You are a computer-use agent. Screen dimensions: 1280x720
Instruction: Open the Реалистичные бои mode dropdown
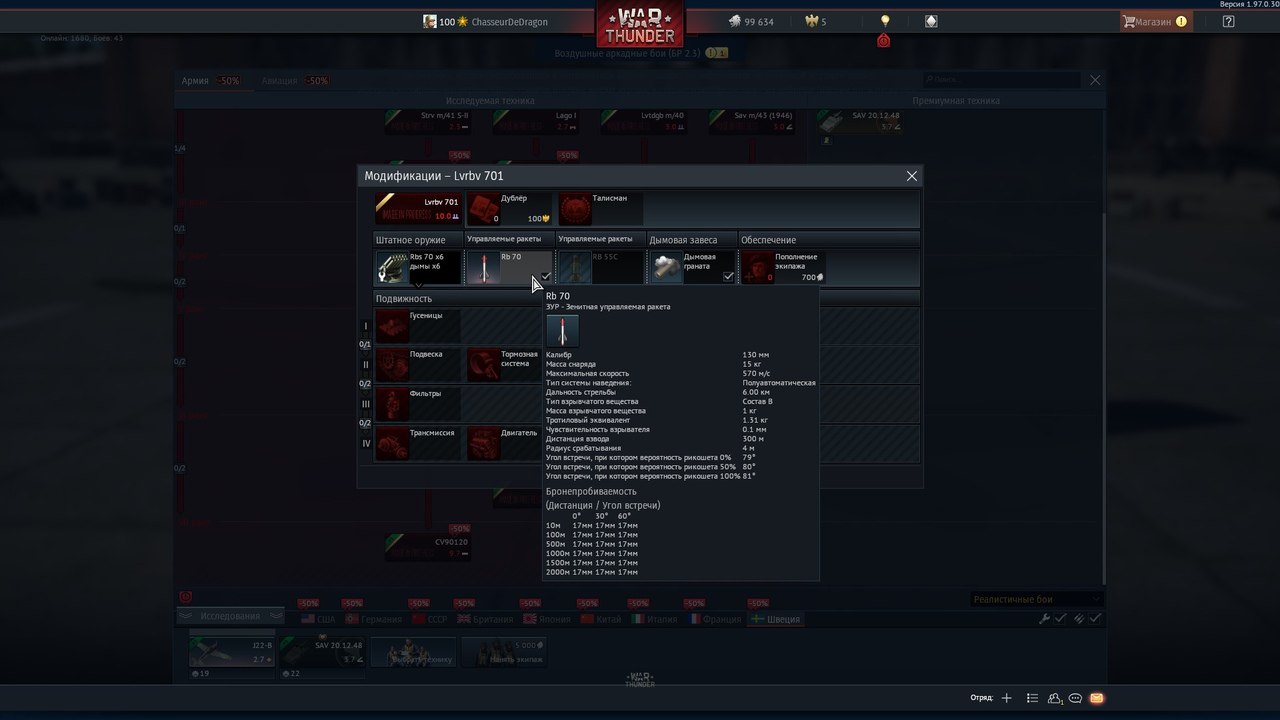[1036, 599]
